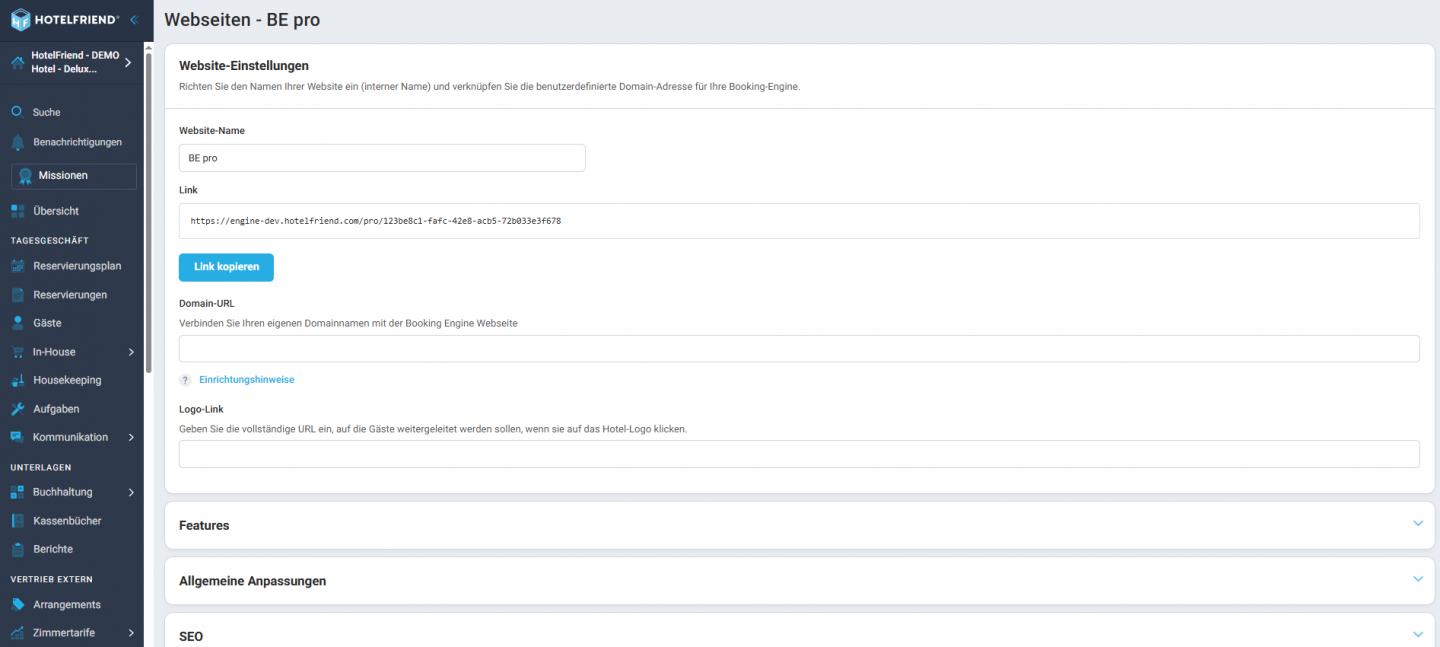
Task: Click the Housekeeping icon in sidebar
Action: [17, 380]
